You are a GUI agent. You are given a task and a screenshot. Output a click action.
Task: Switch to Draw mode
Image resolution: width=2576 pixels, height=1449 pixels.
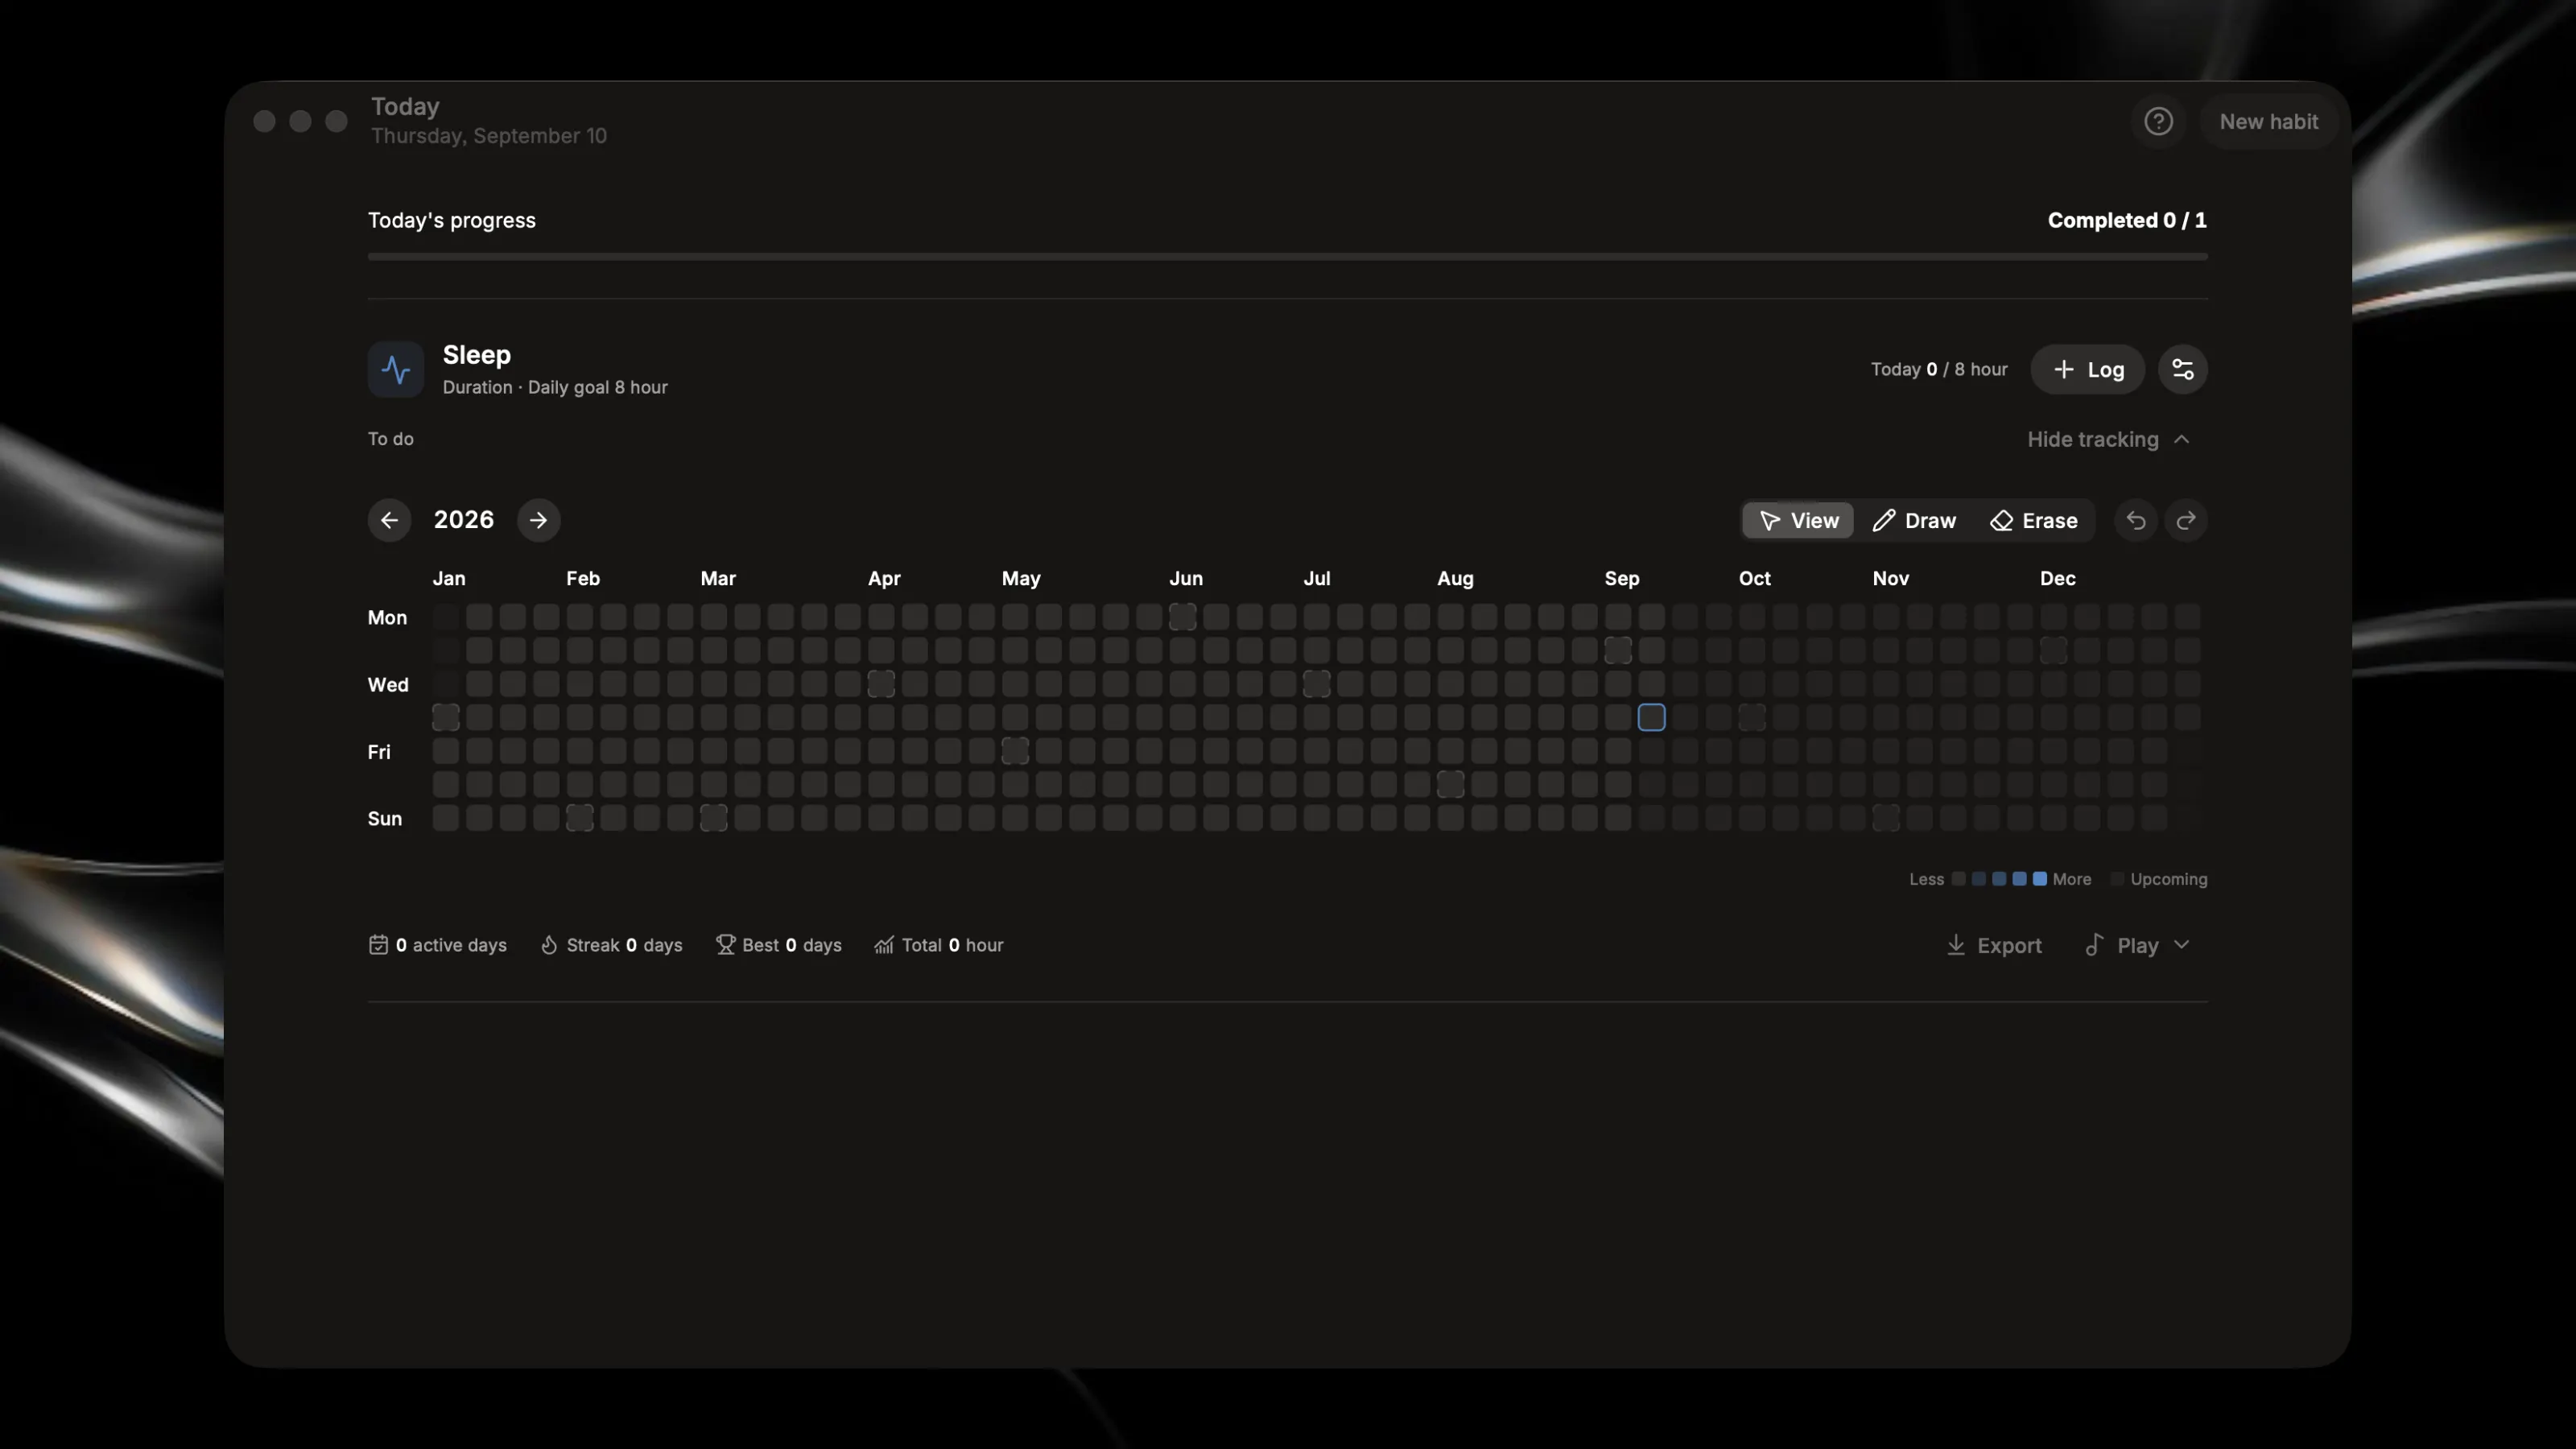click(x=1914, y=520)
